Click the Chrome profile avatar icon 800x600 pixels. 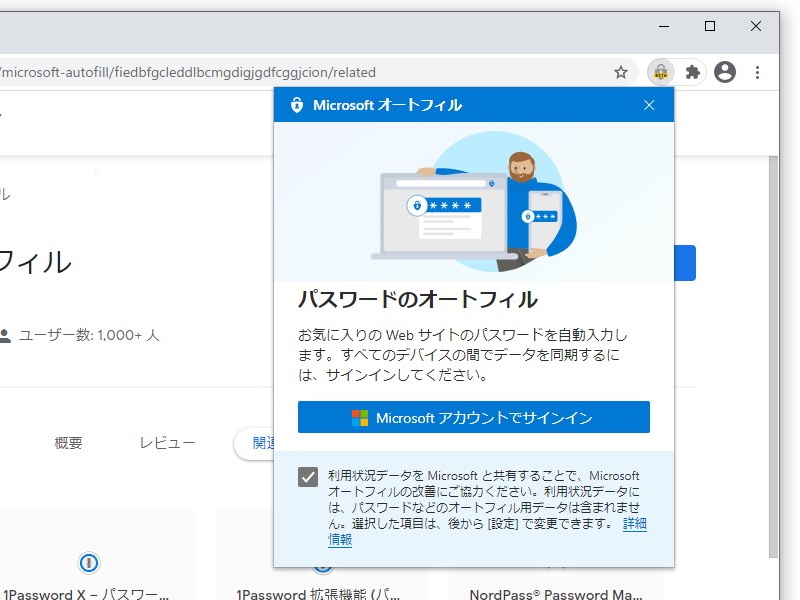[725, 72]
